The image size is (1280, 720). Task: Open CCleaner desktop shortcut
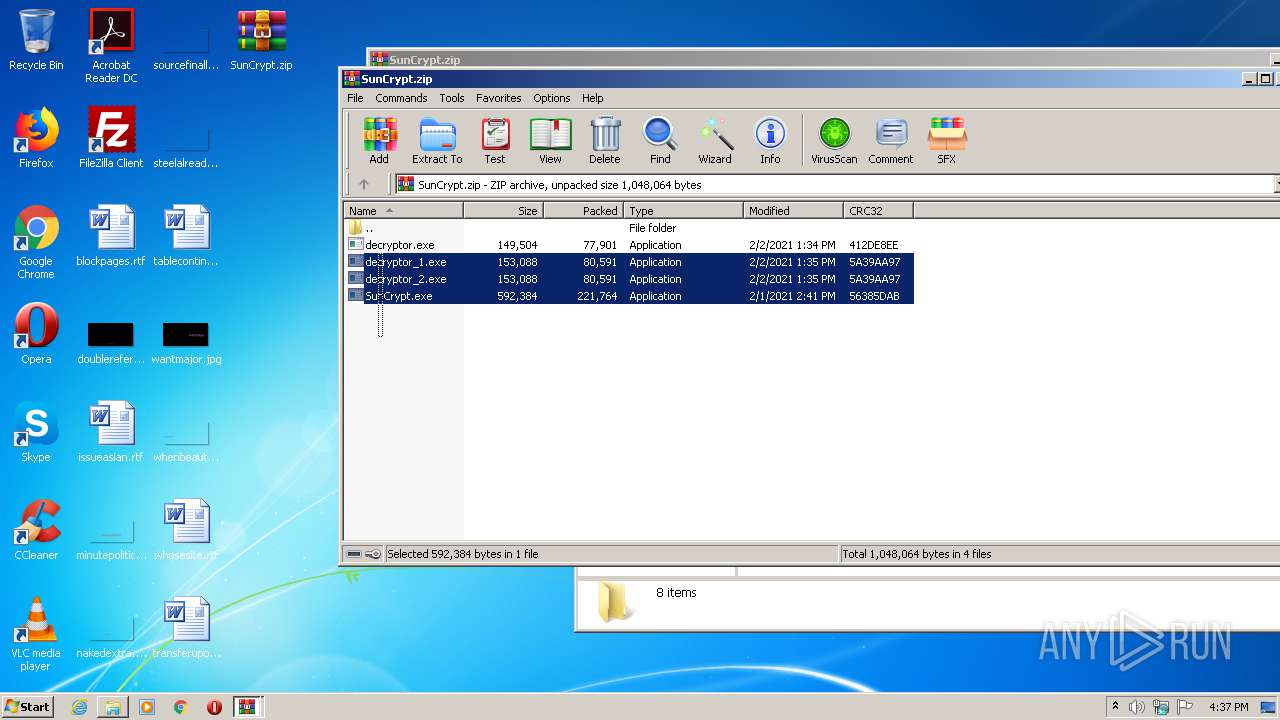pos(36,530)
